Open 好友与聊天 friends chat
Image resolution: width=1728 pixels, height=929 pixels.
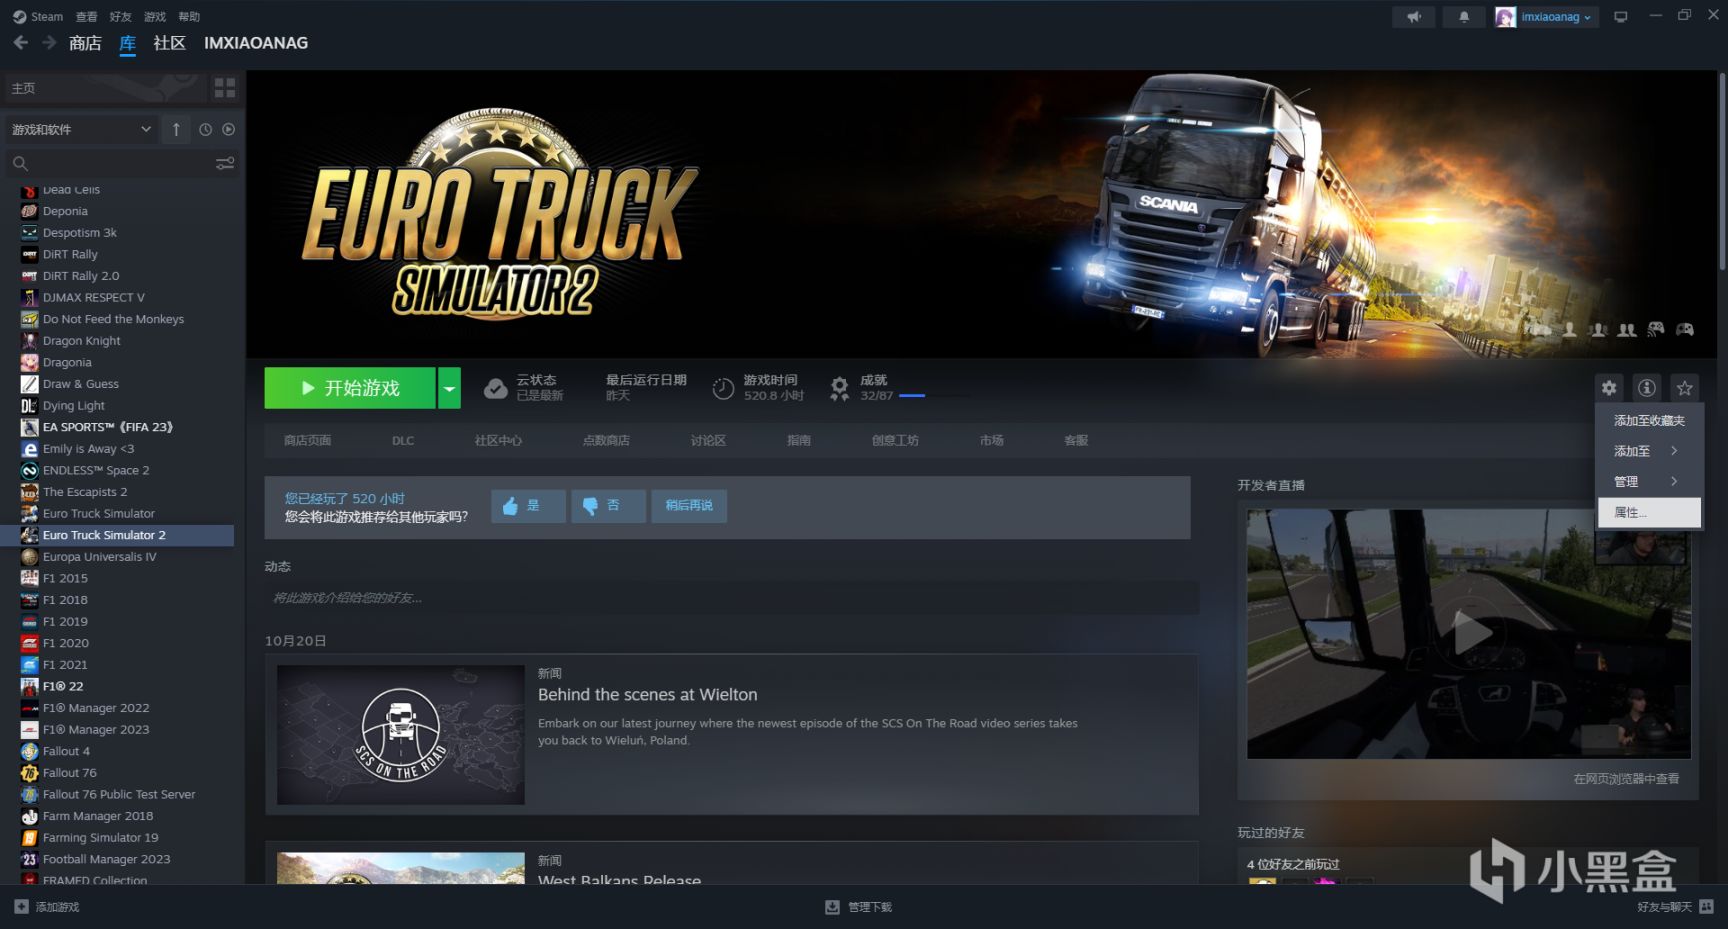click(x=1675, y=907)
